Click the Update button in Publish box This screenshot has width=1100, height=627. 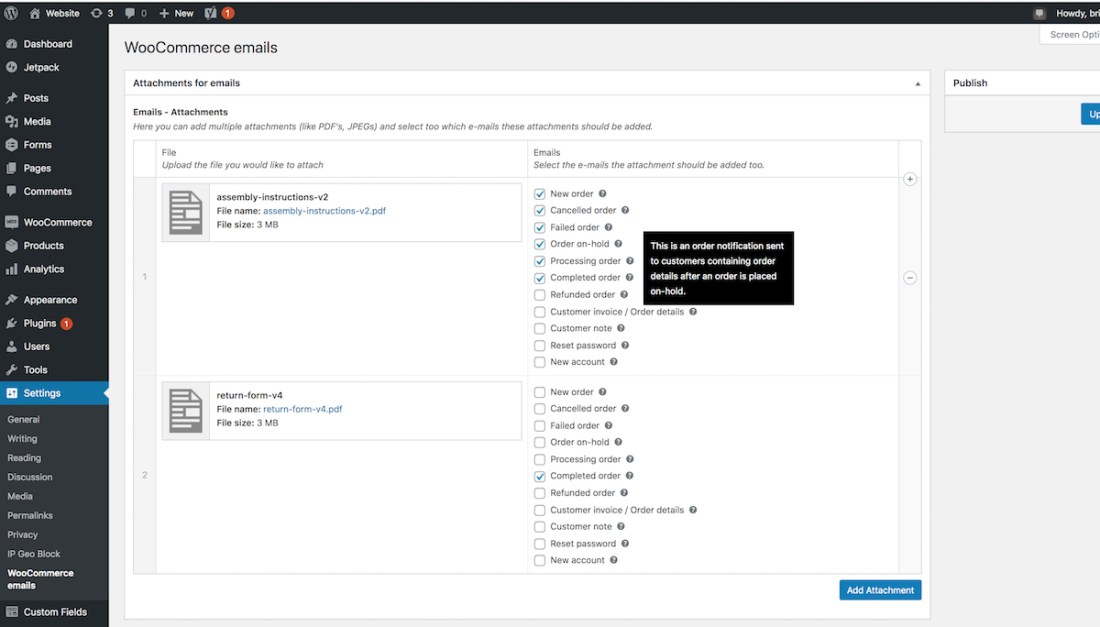coord(1092,113)
